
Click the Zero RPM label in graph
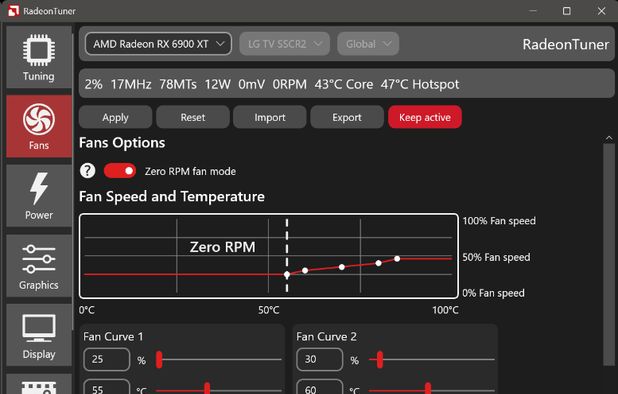(222, 247)
